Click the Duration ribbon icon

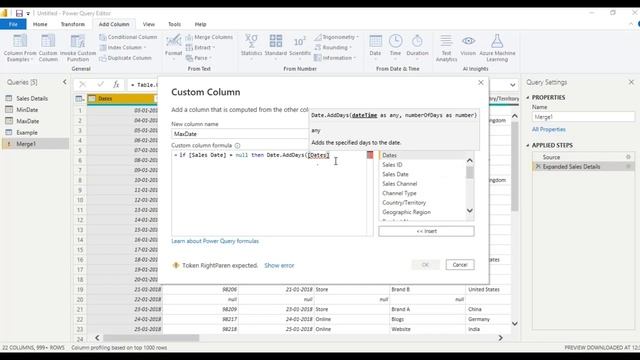(417, 46)
